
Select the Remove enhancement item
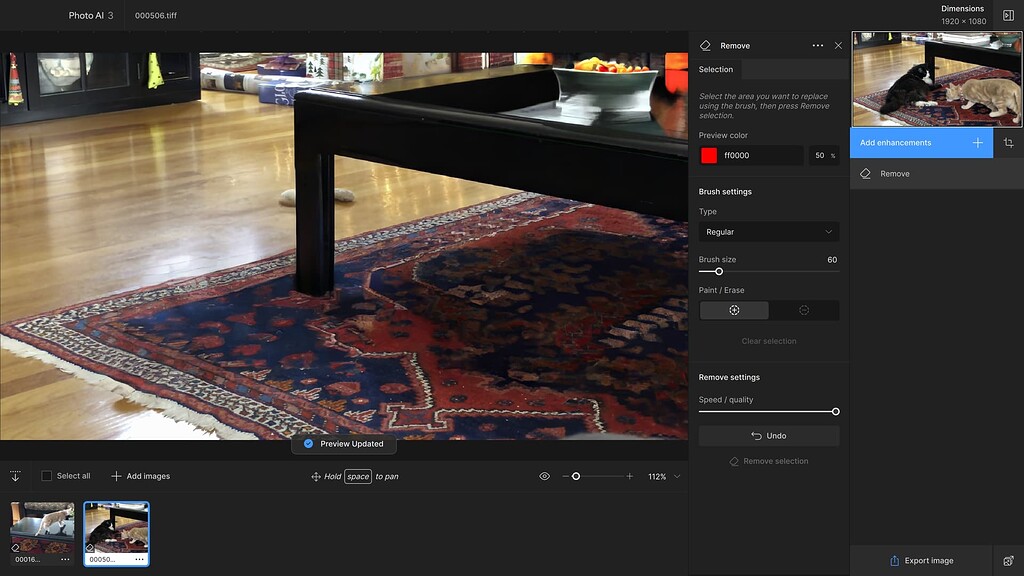coord(936,174)
